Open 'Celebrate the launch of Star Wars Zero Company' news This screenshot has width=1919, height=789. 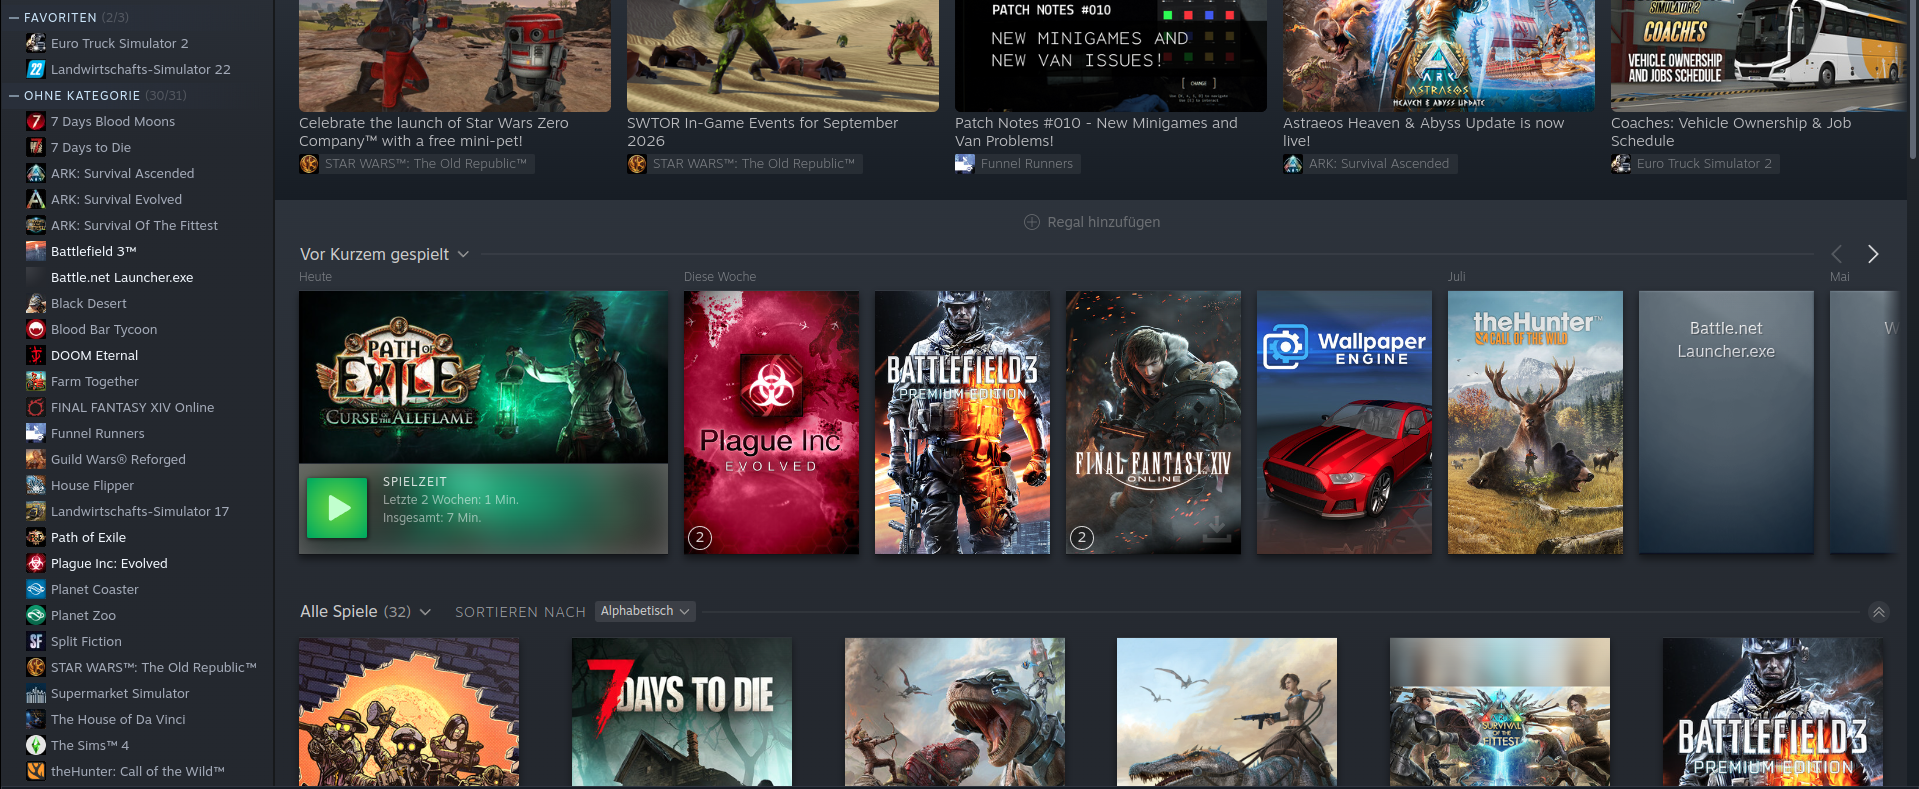(434, 132)
